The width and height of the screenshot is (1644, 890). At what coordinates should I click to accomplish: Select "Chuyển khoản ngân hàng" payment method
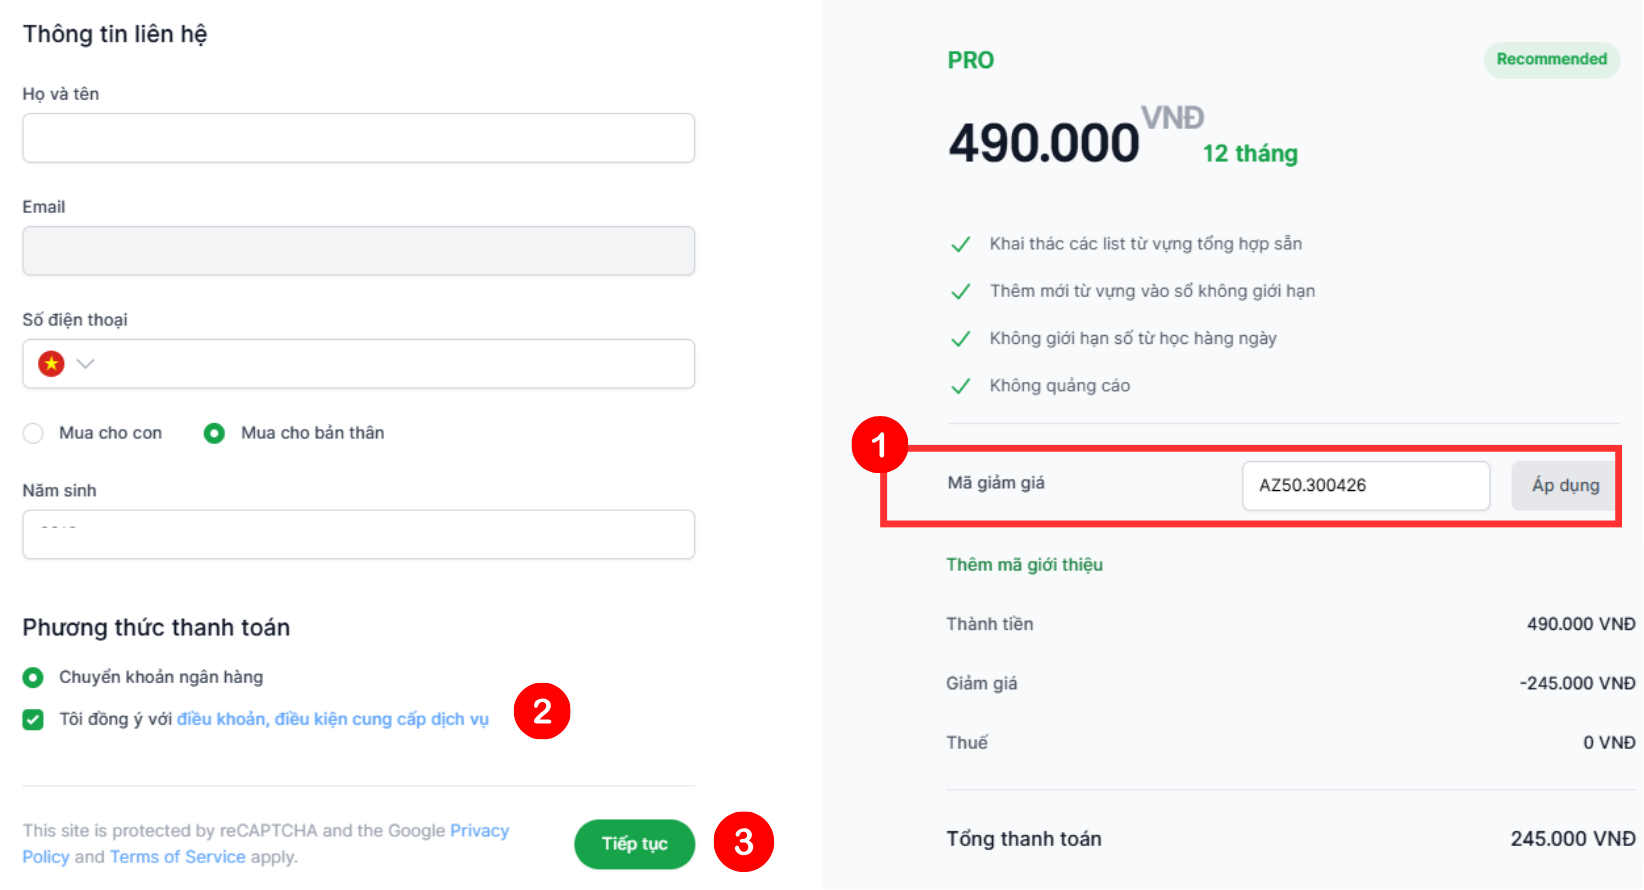[33, 678]
